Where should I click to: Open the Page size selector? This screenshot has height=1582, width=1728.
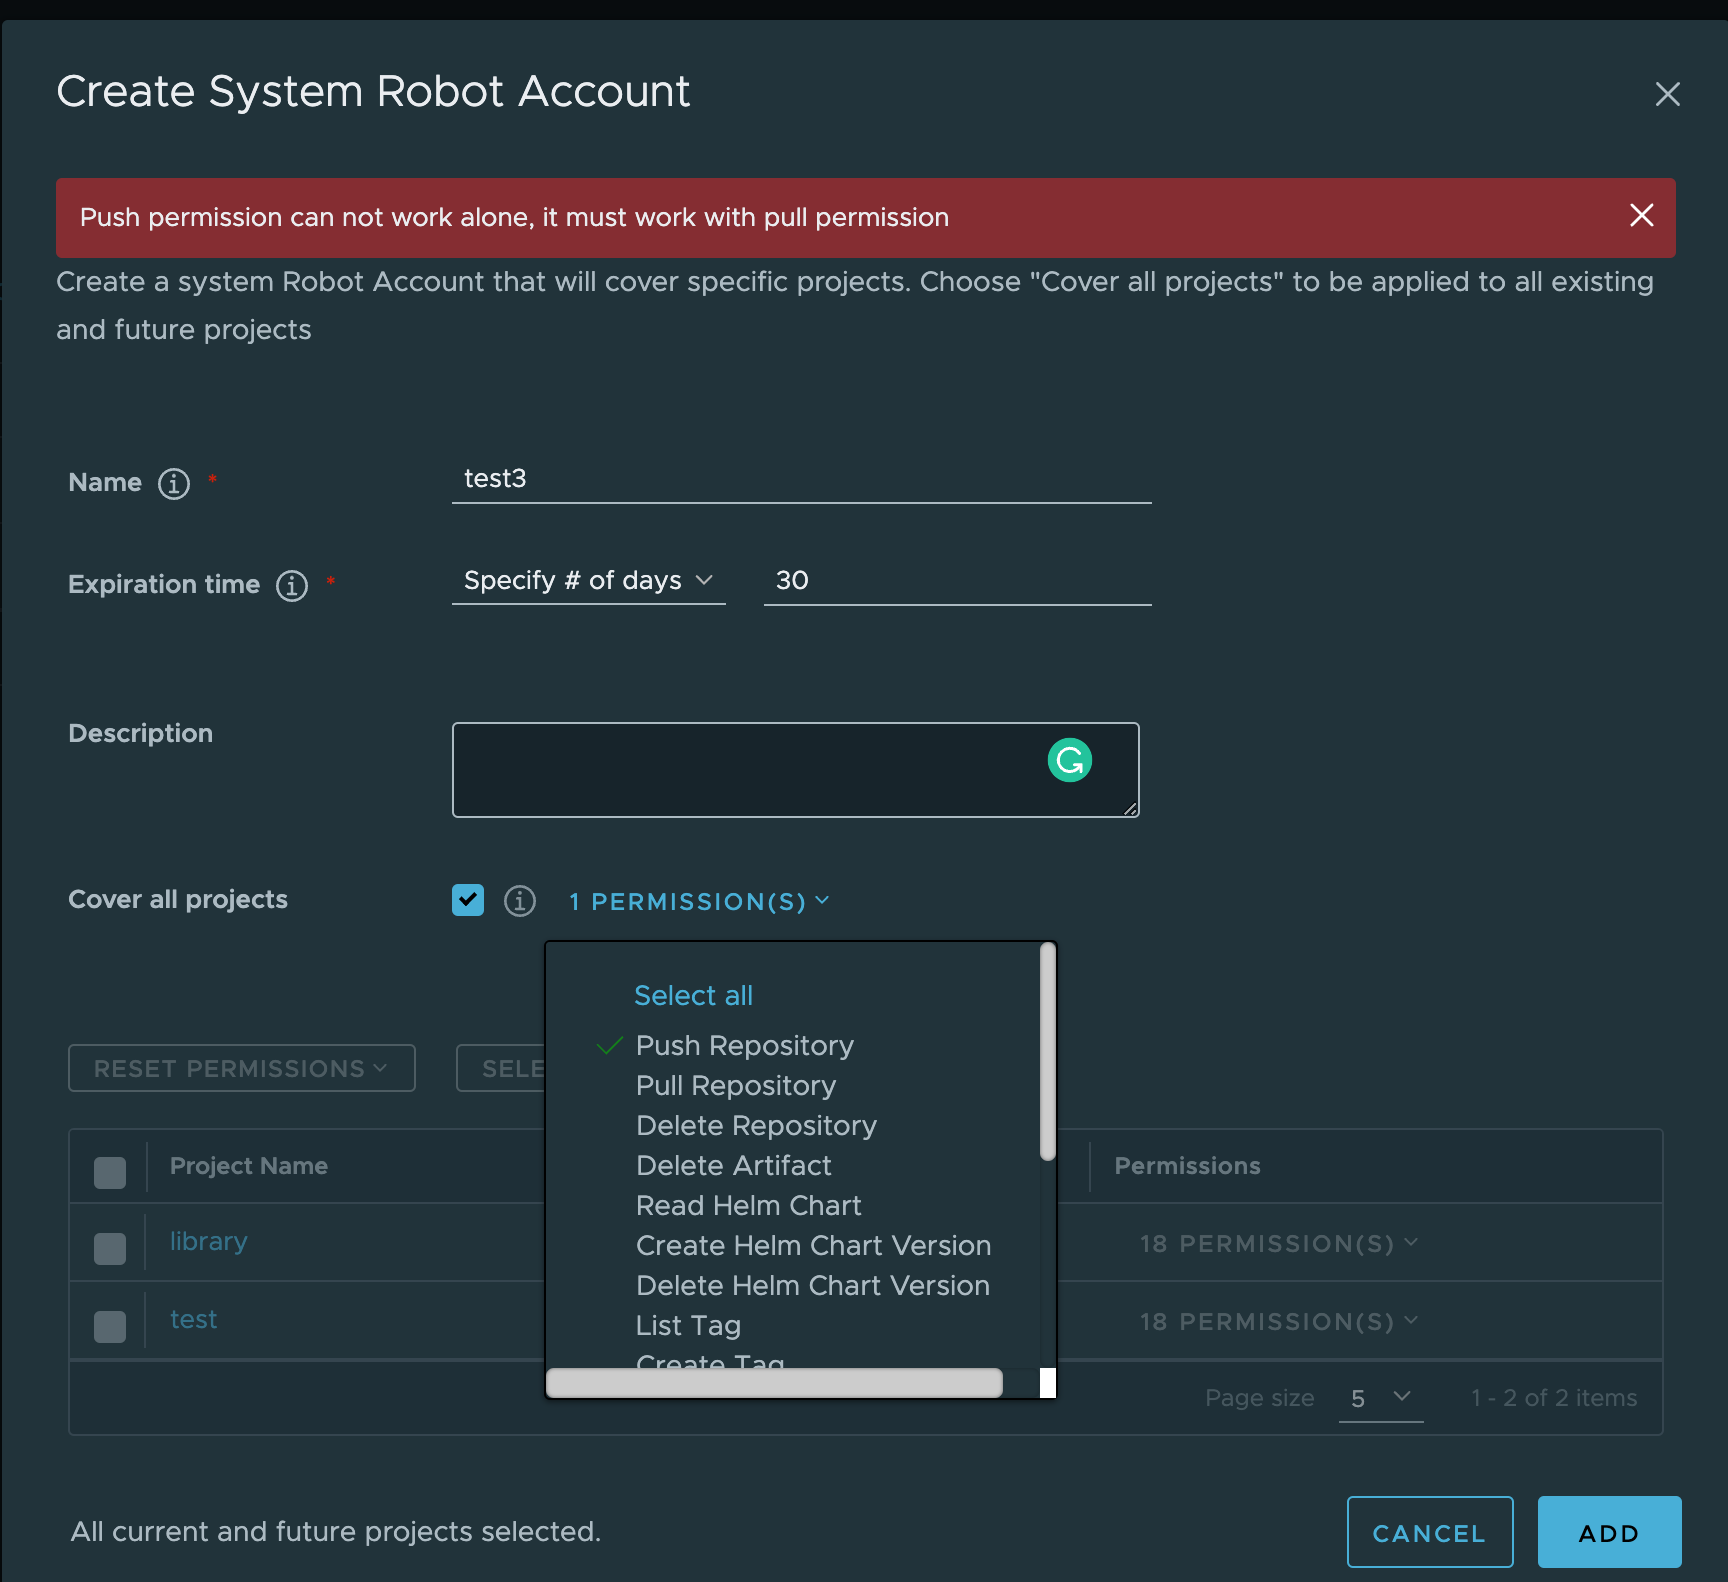point(1381,1398)
